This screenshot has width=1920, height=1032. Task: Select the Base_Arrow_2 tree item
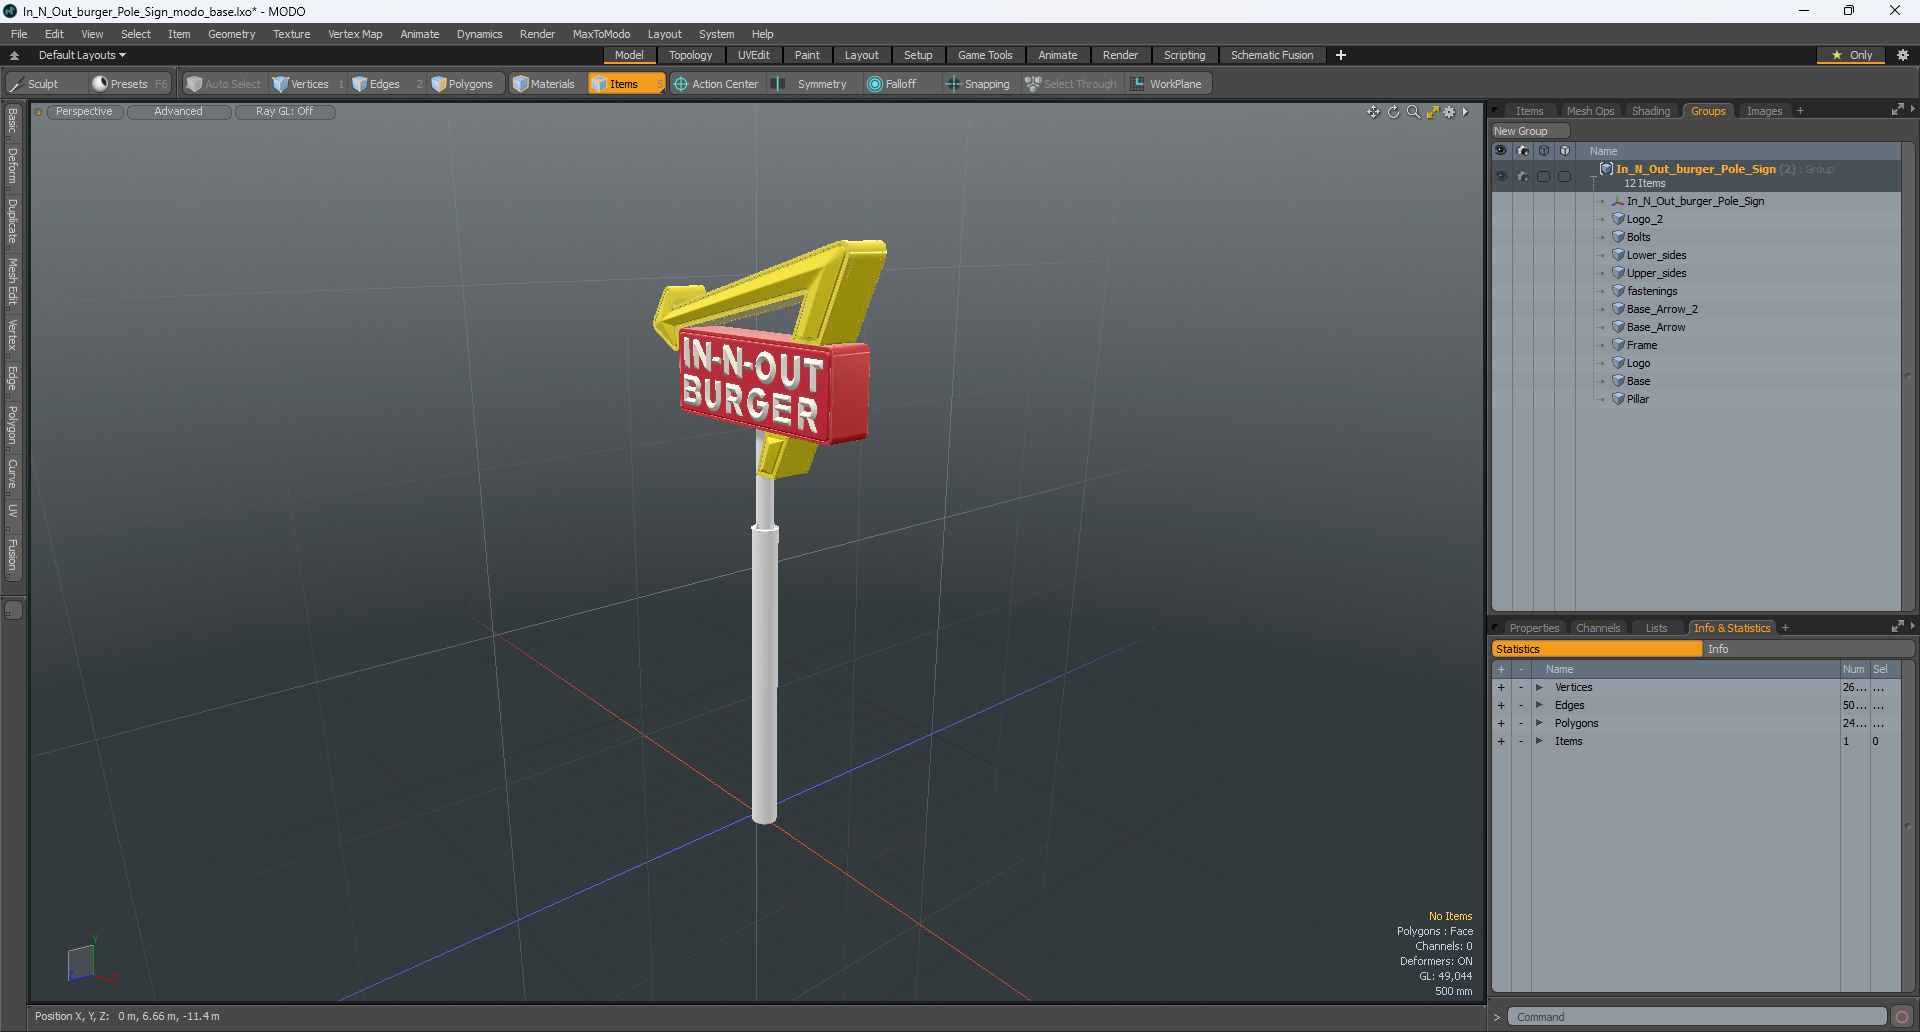(x=1662, y=309)
